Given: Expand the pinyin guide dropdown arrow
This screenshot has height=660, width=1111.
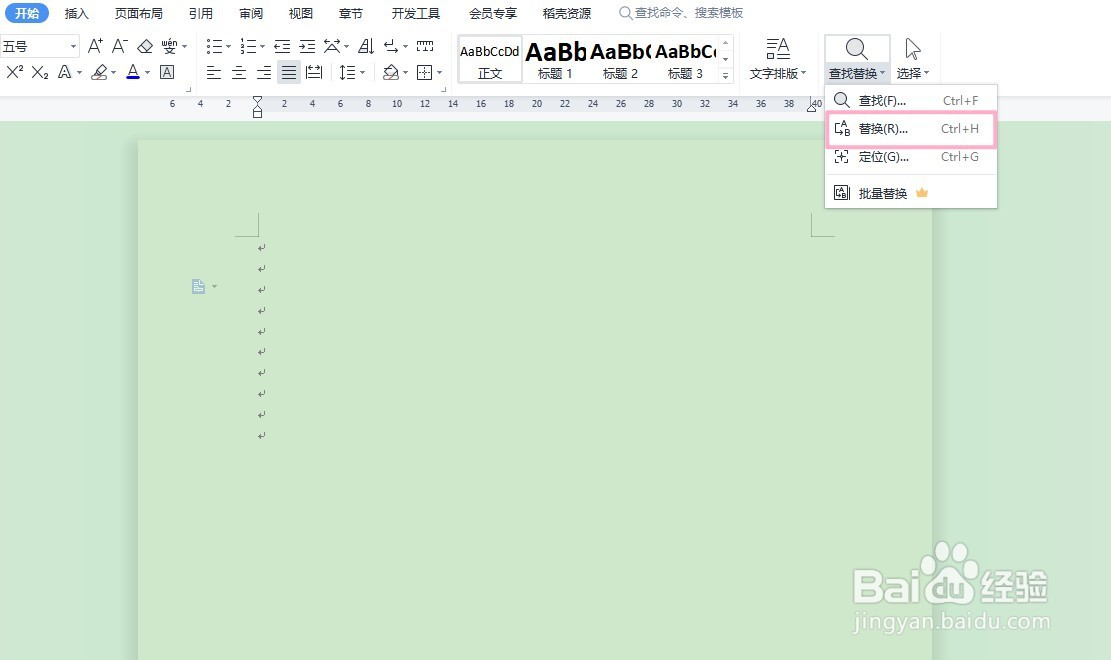Looking at the screenshot, I should coord(185,47).
